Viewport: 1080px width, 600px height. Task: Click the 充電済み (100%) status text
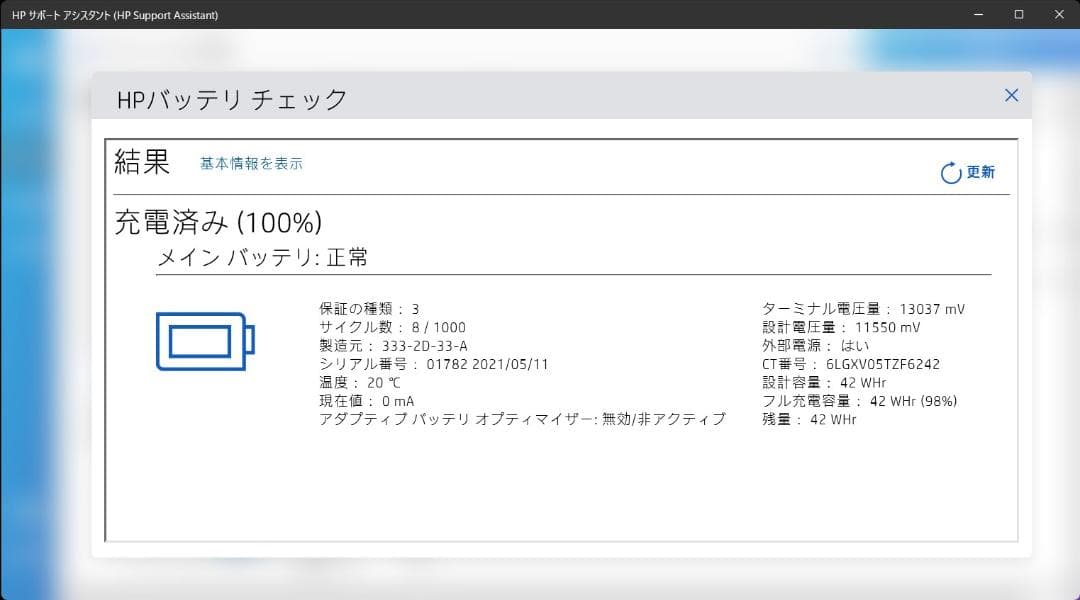[x=218, y=222]
